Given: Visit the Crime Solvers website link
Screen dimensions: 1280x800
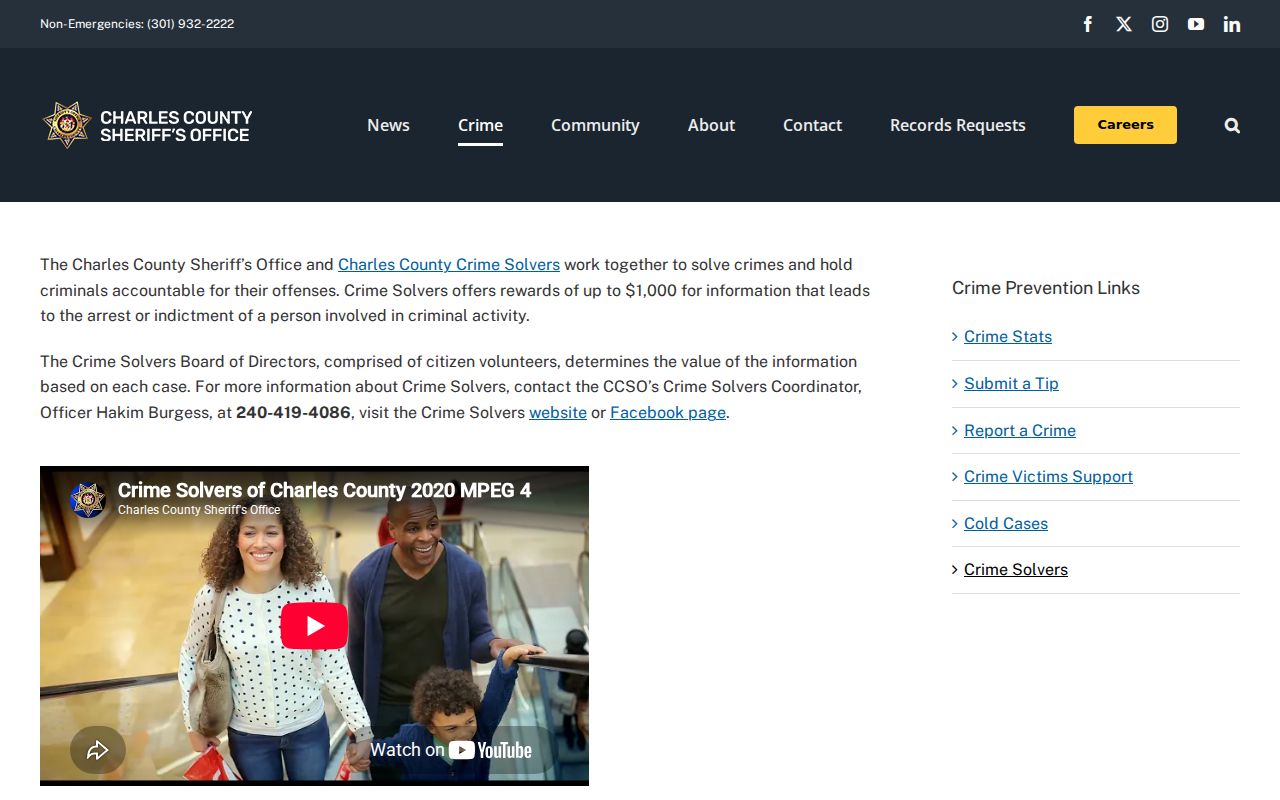Looking at the screenshot, I should pyautogui.click(x=558, y=412).
